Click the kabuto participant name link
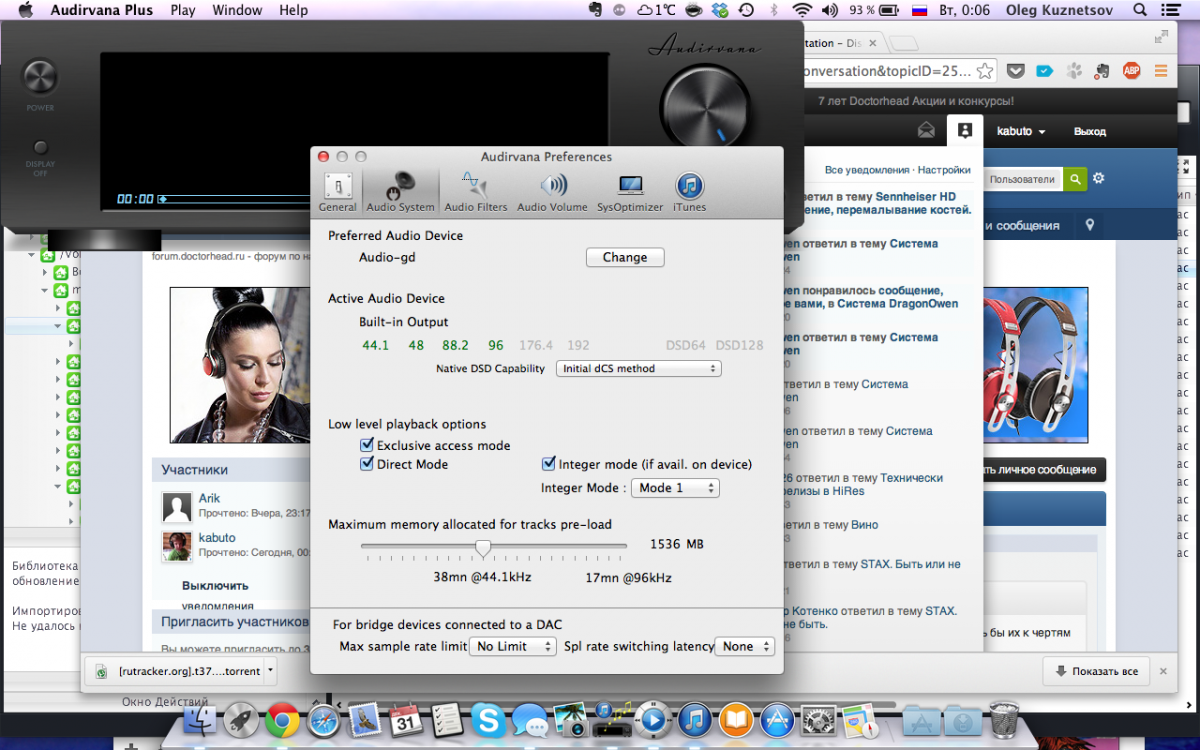This screenshot has height=750, width=1200. pos(216,538)
